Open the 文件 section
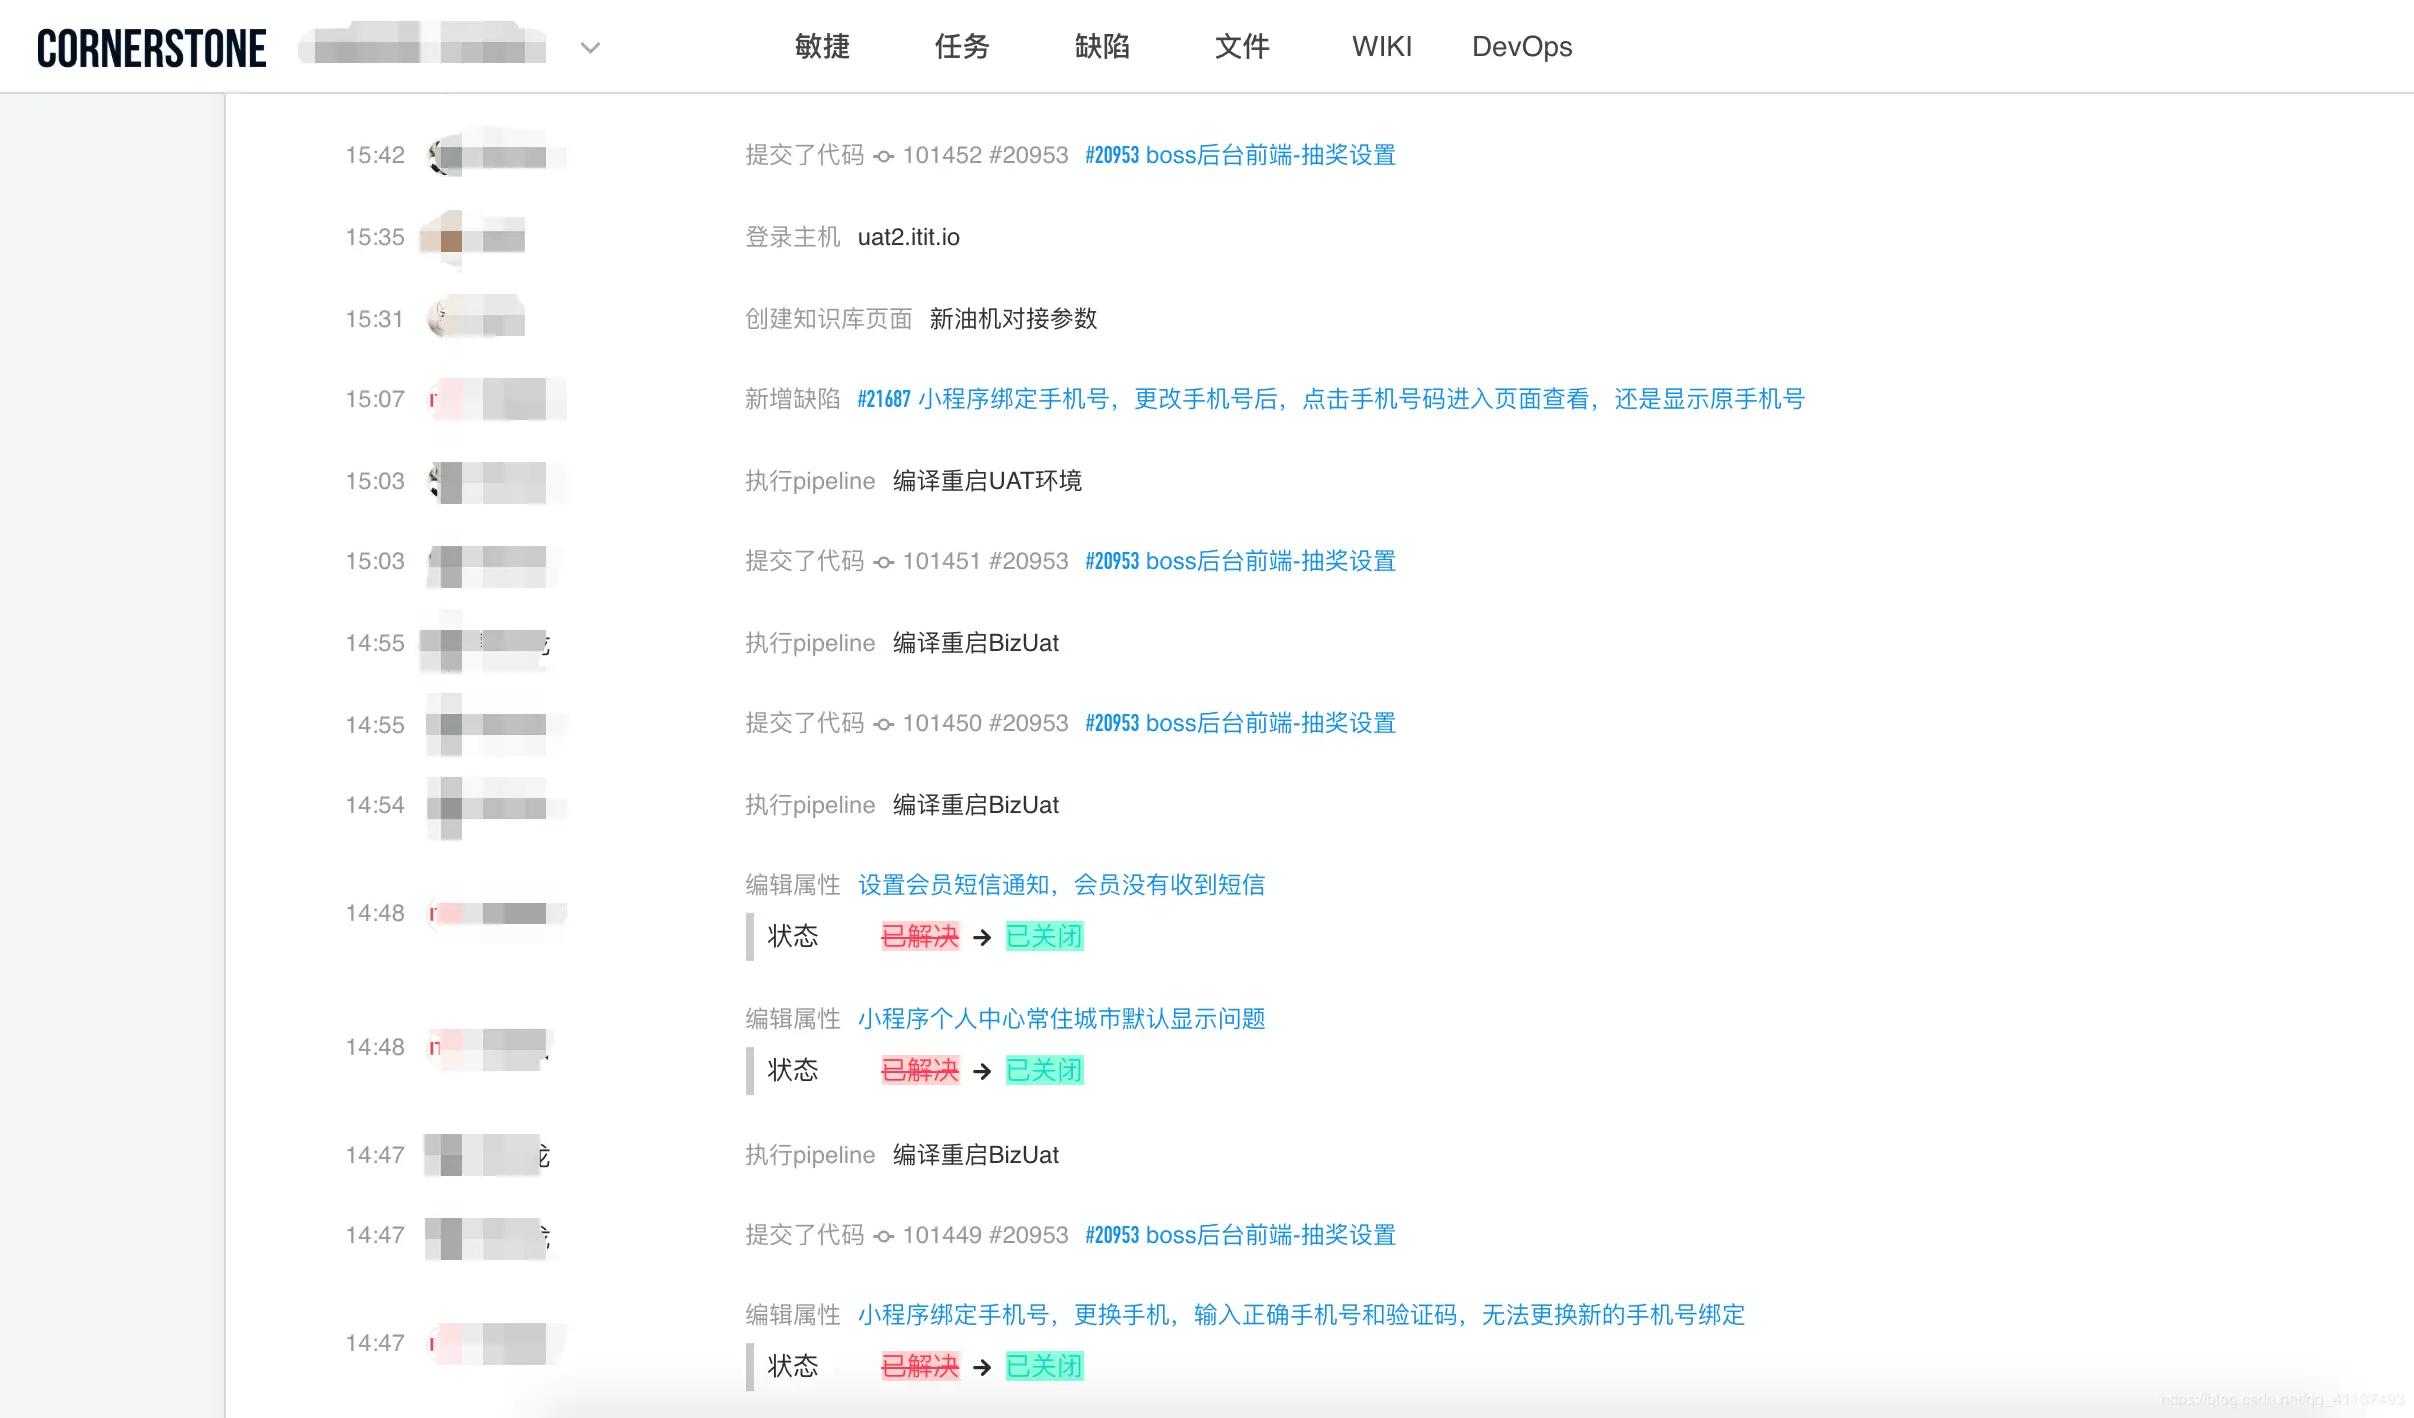This screenshot has width=2414, height=1418. coord(1242,46)
